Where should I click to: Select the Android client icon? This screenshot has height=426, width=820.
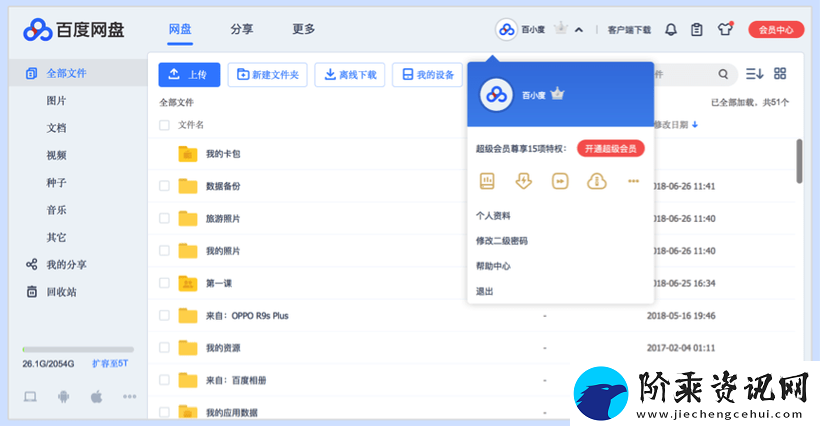pyautogui.click(x=63, y=397)
